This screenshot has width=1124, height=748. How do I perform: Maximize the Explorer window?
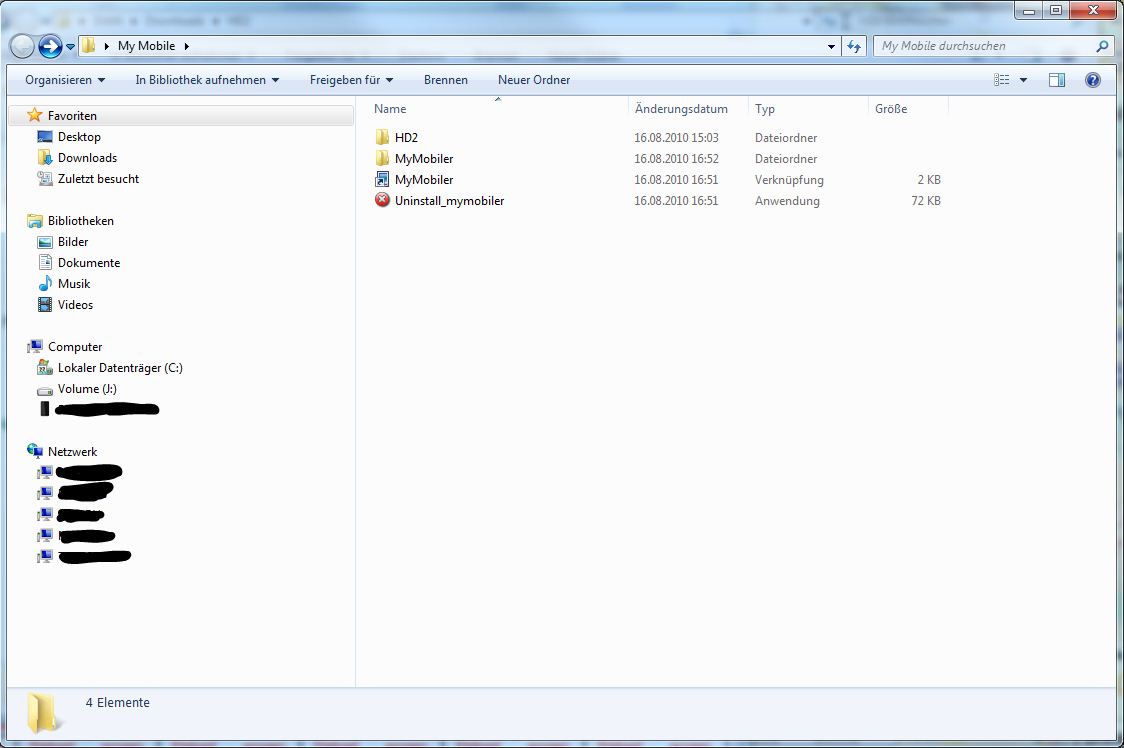click(x=1056, y=10)
